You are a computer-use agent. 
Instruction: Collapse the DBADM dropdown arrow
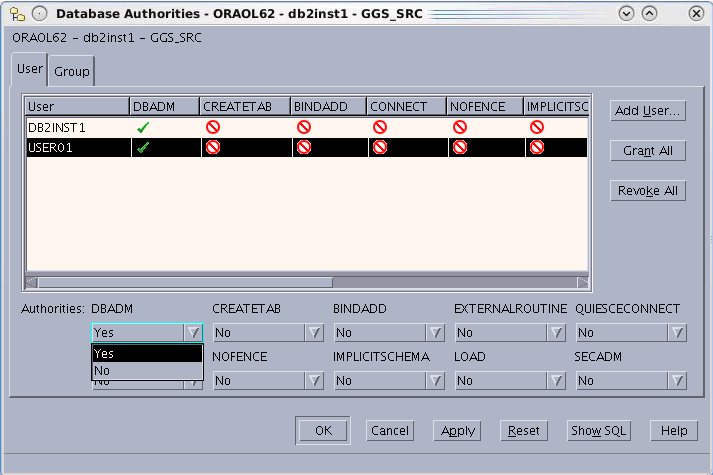pos(193,333)
